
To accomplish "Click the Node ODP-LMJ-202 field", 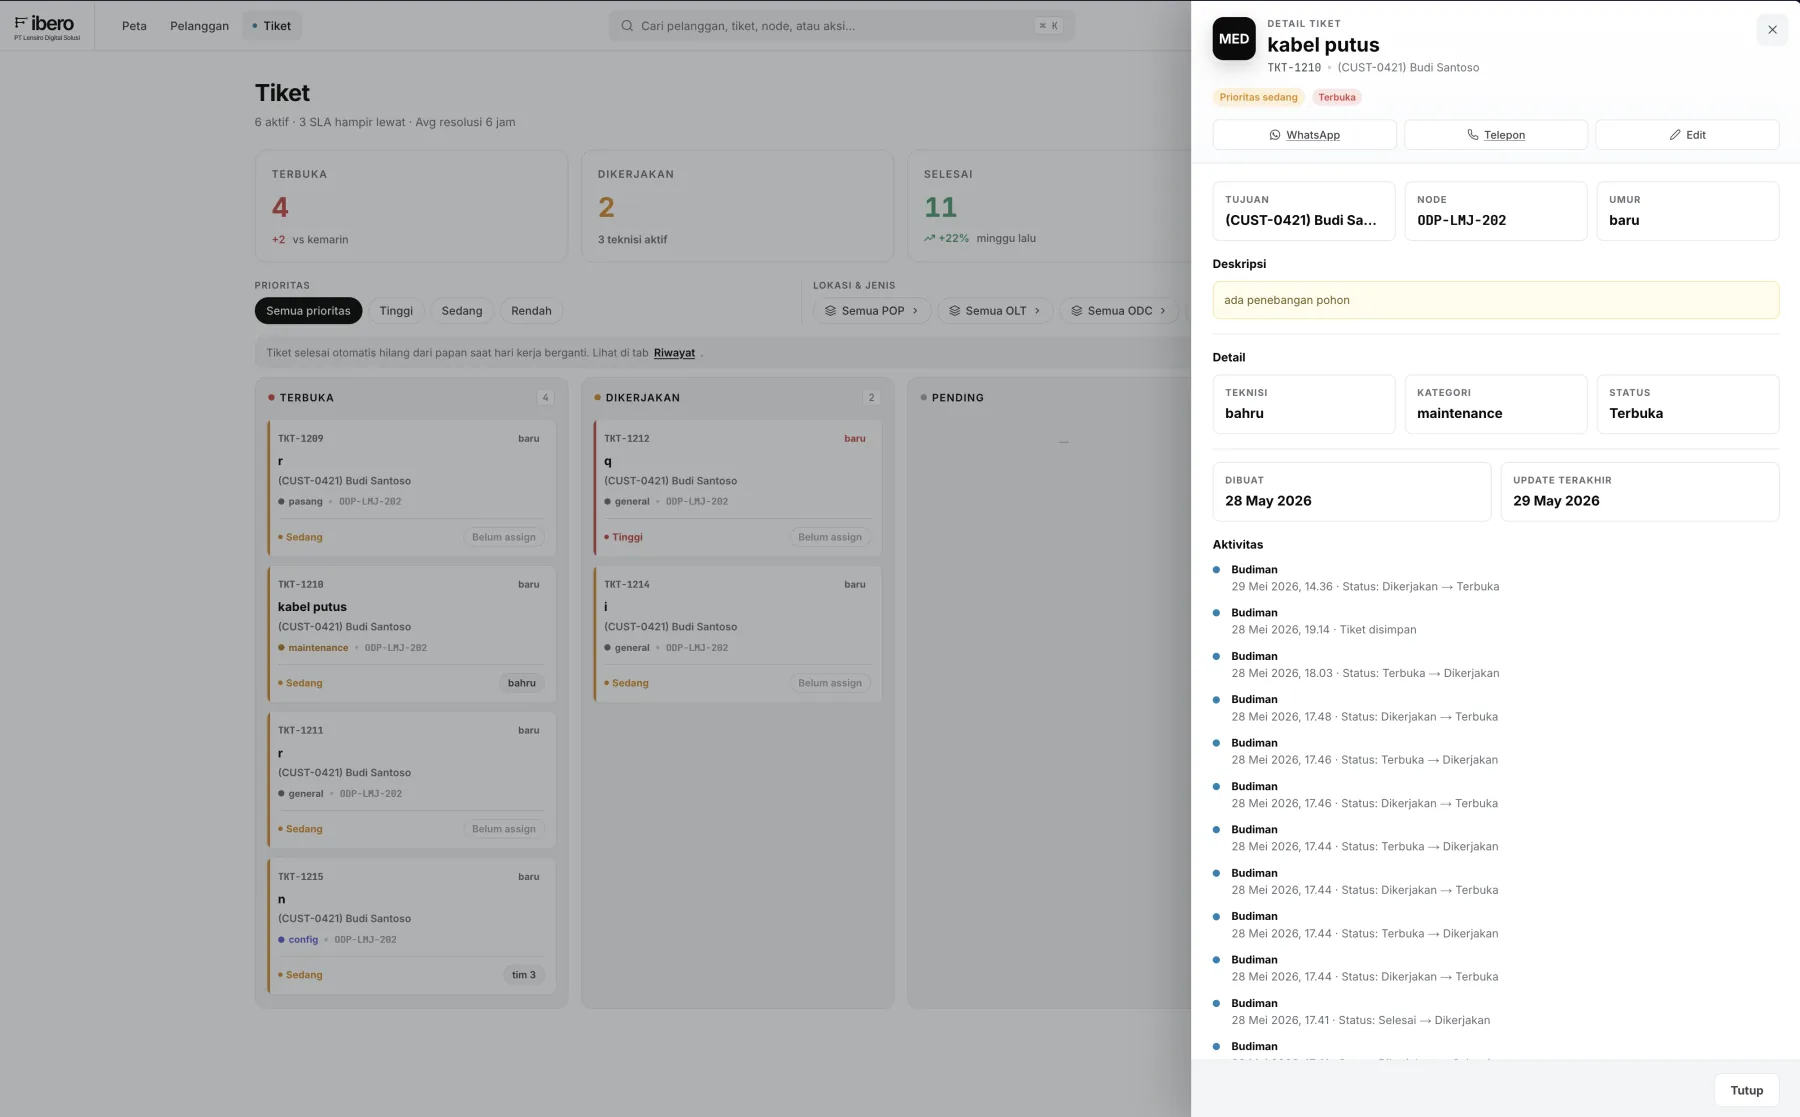I will [x=1495, y=211].
